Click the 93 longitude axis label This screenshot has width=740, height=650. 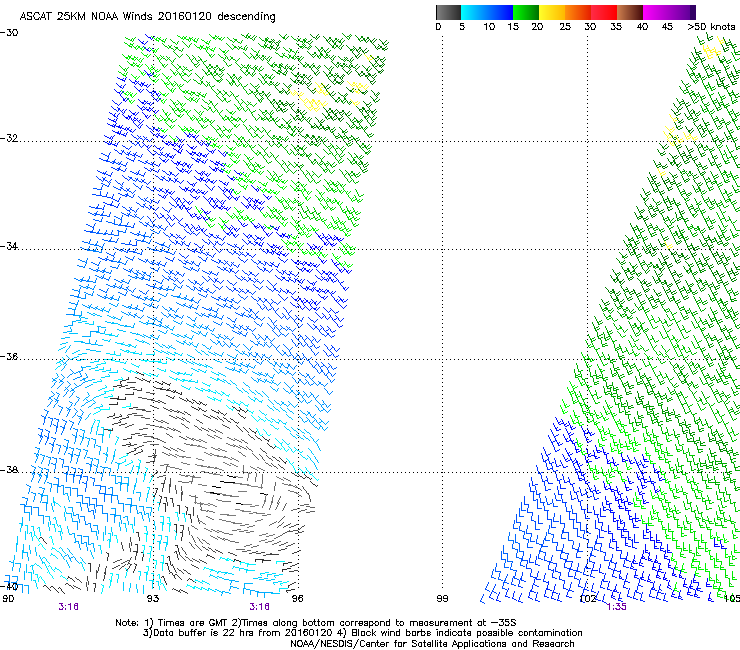click(x=153, y=599)
